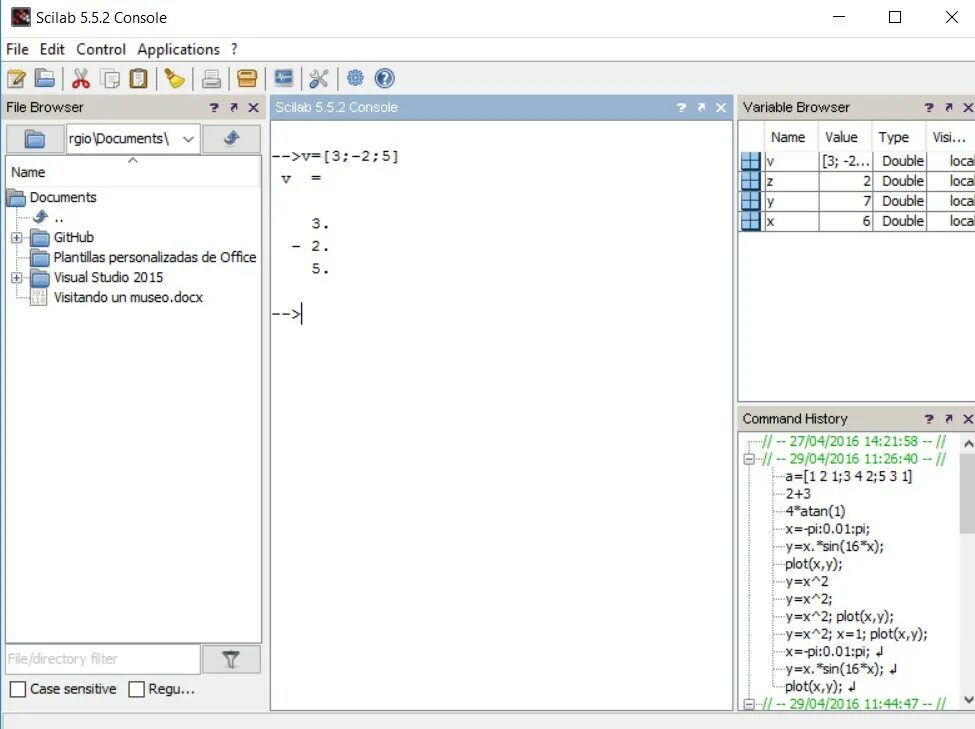
Task: Open the ? help menu
Action: coord(234,49)
